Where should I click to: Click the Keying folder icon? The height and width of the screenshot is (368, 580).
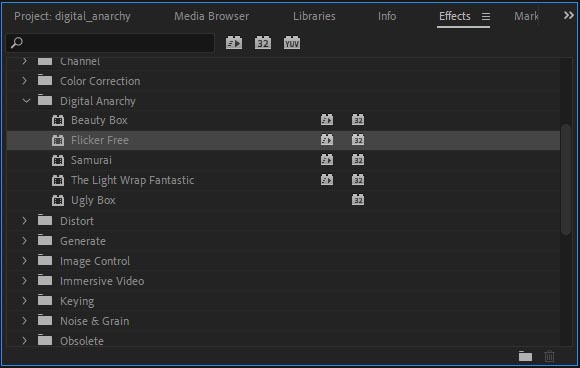click(45, 300)
